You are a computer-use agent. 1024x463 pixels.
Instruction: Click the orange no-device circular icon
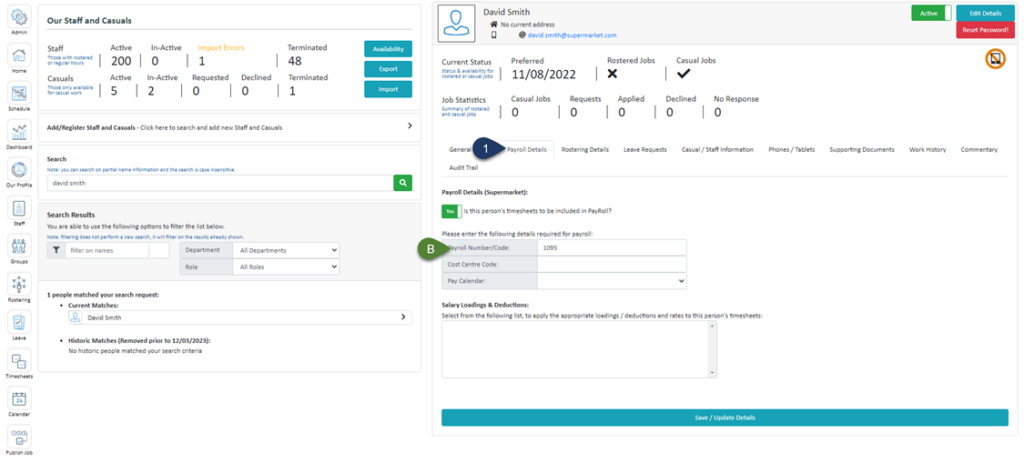click(995, 59)
